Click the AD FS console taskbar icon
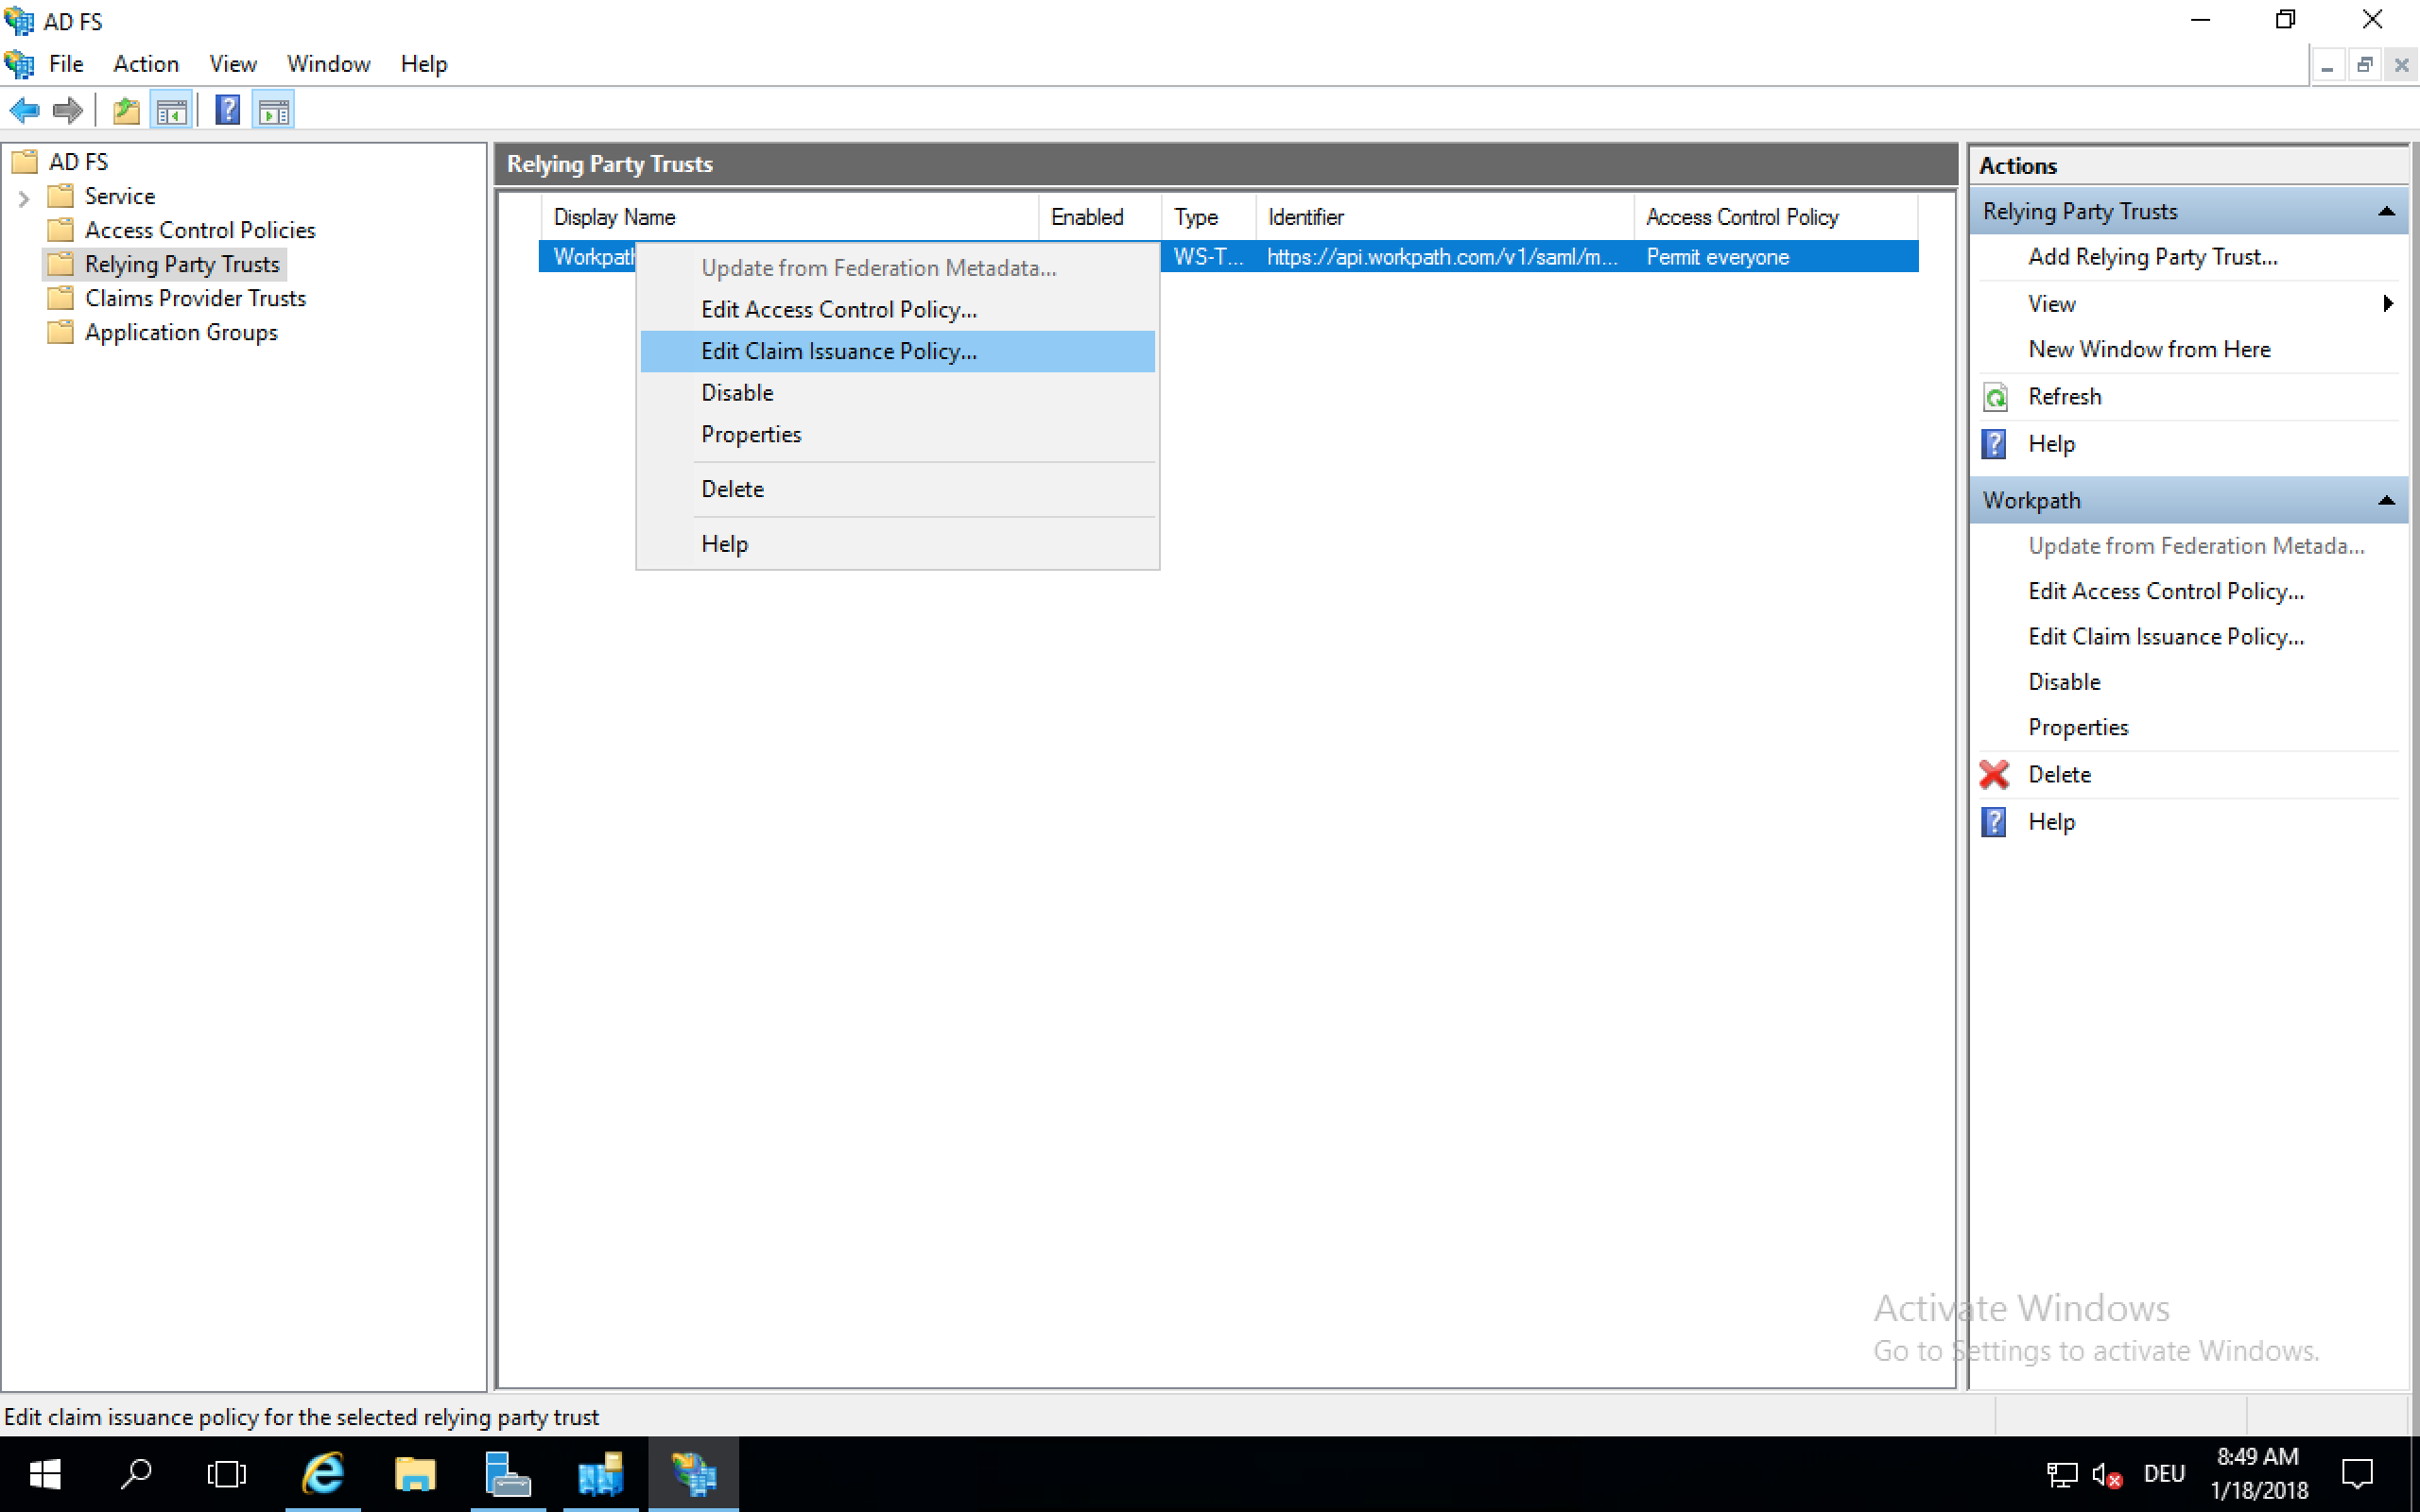The height and width of the screenshot is (1512, 2420). (x=693, y=1474)
